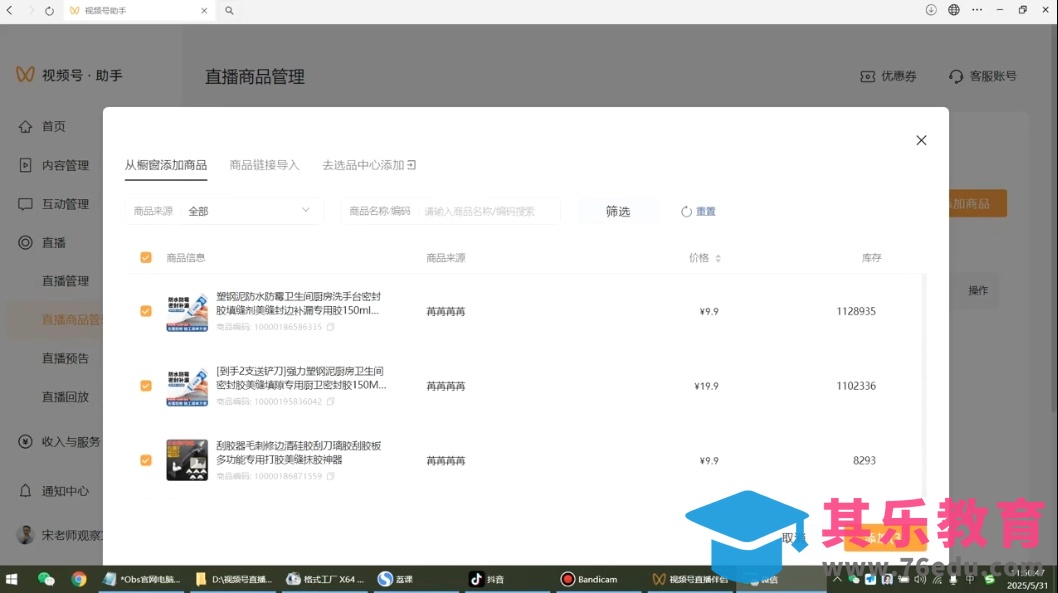
Task: Click the reset icon next to 重置
Action: point(686,212)
